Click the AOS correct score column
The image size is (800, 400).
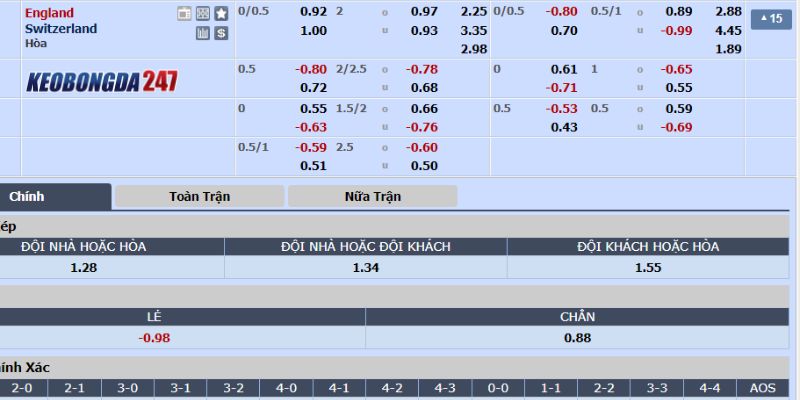[763, 388]
